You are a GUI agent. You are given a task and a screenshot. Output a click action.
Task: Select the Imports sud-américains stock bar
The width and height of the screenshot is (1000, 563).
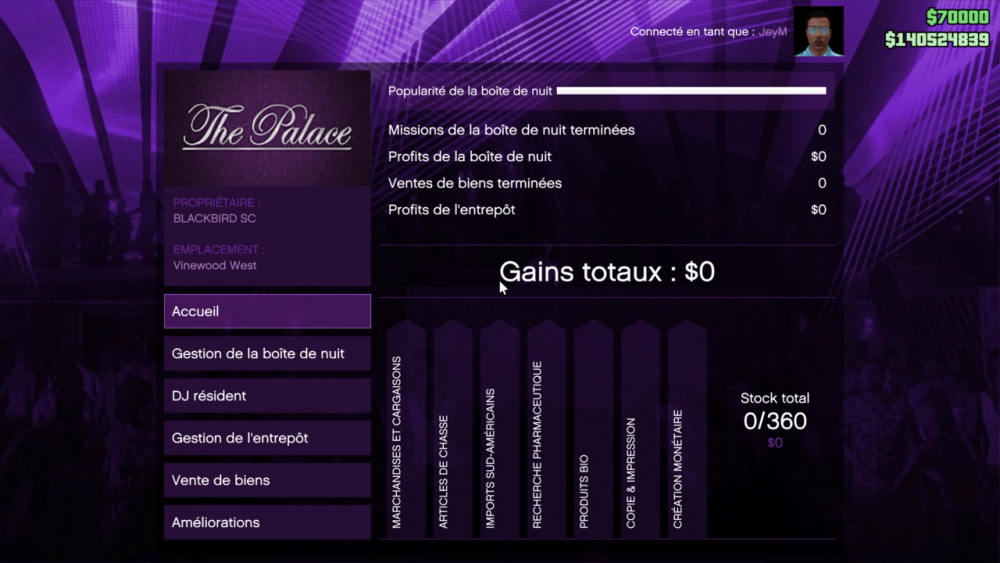pyautogui.click(x=500, y=430)
